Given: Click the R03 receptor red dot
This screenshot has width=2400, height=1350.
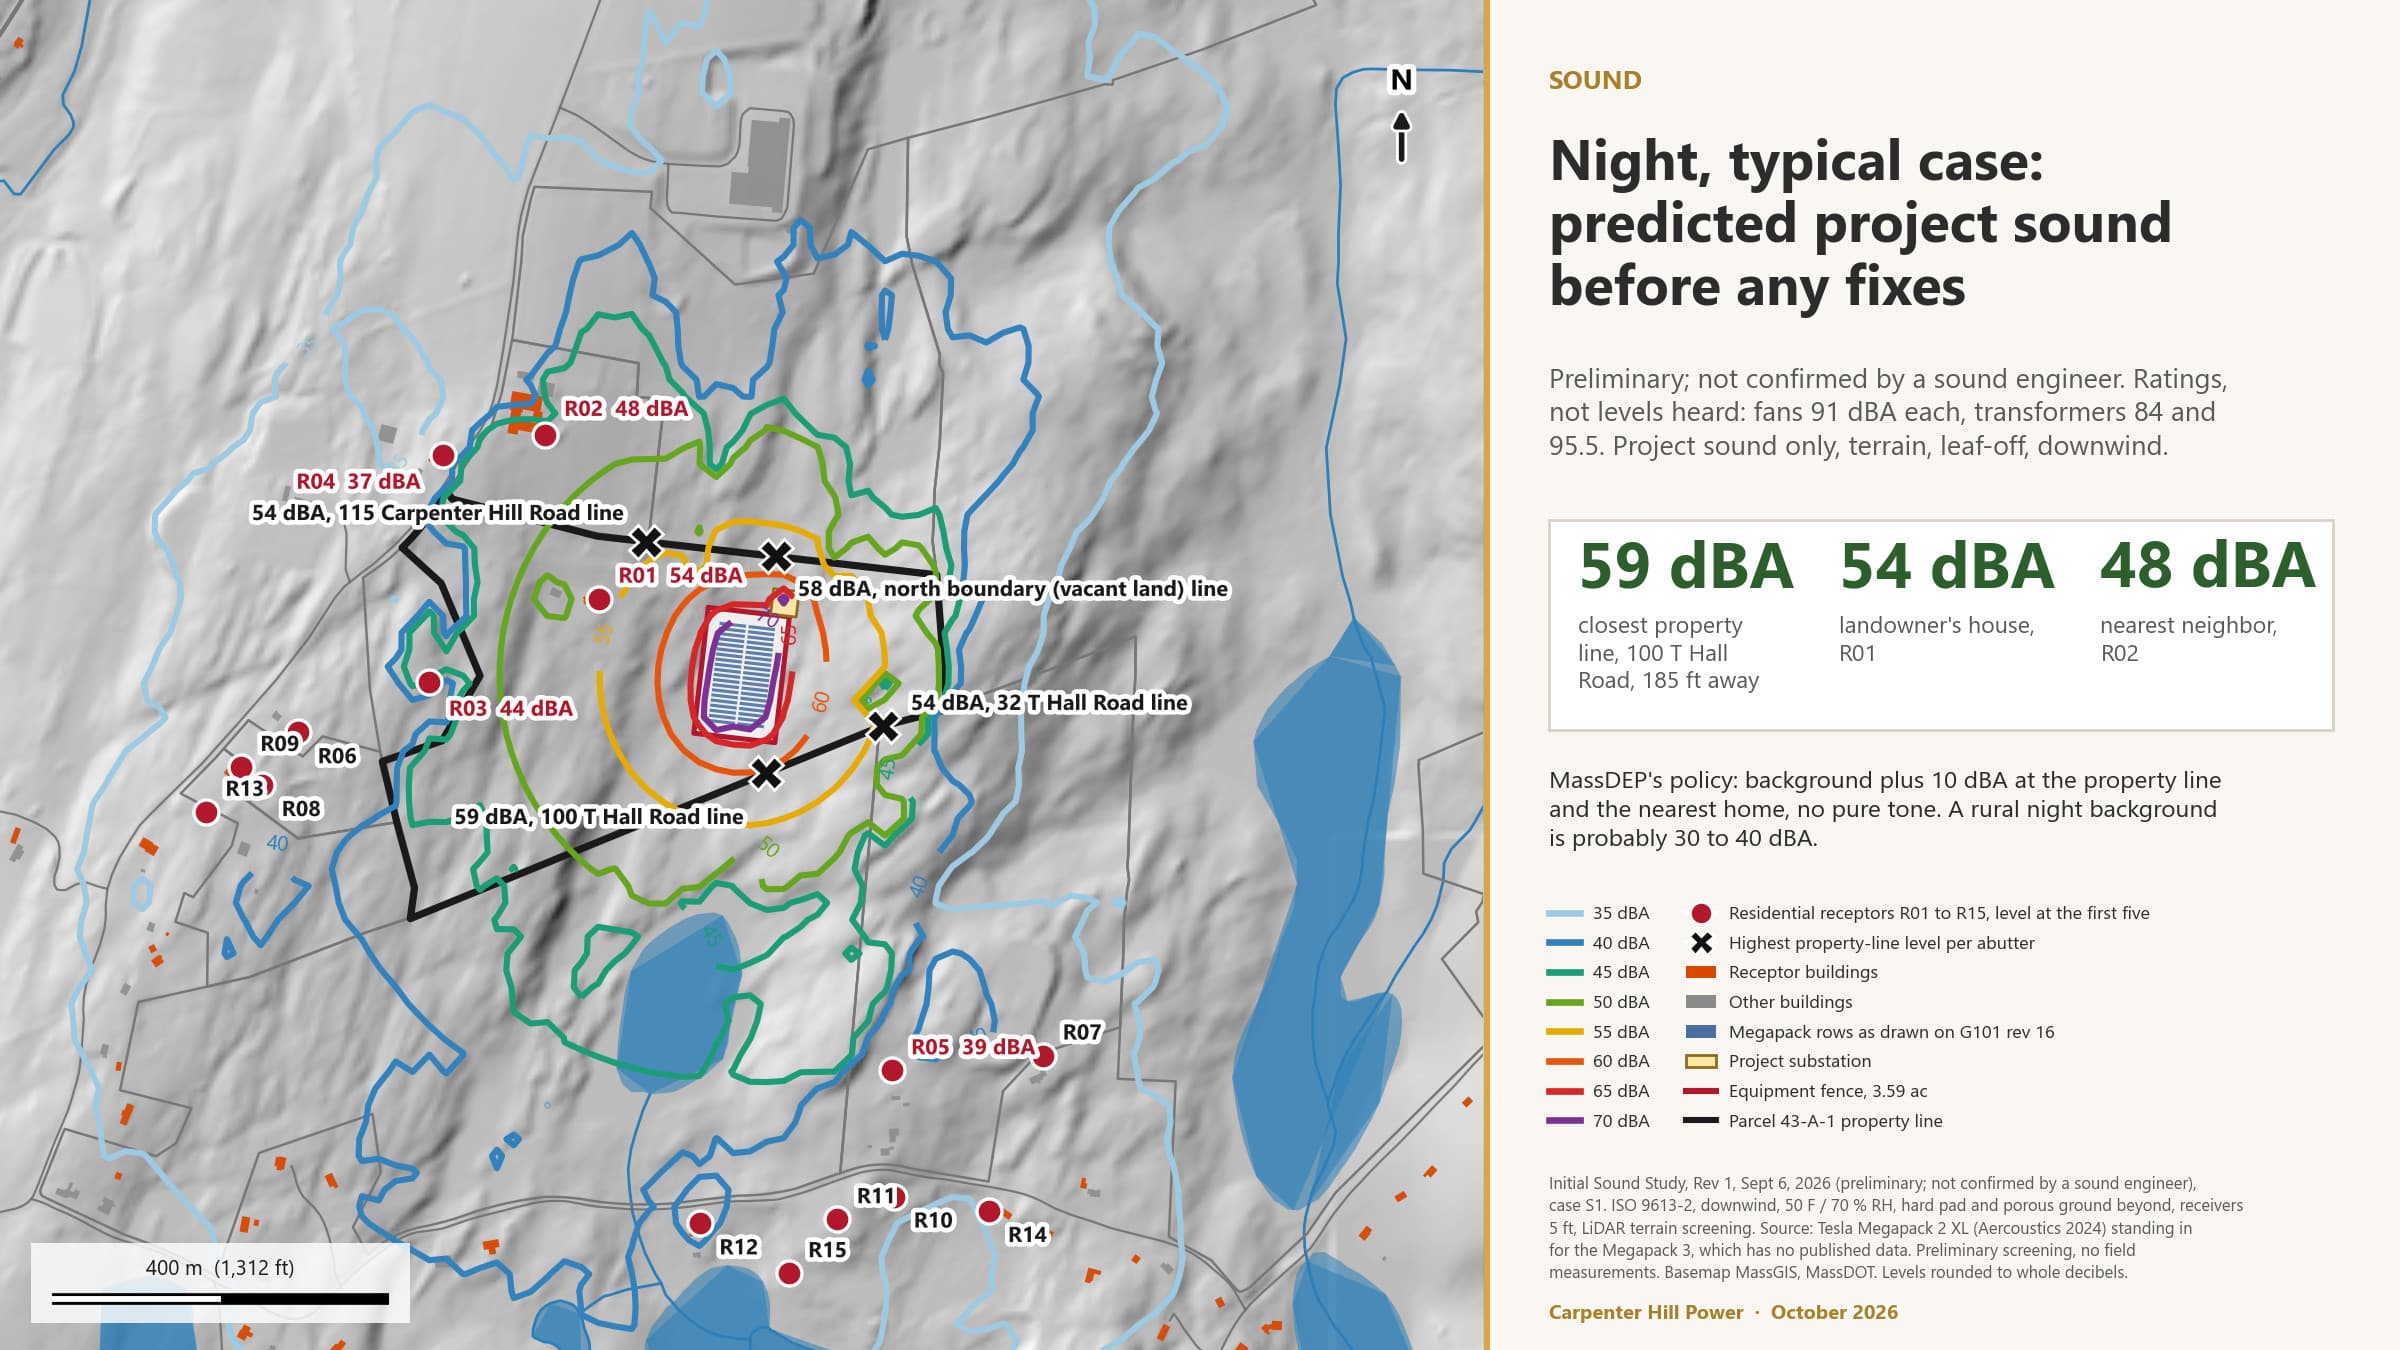Looking at the screenshot, I should (429, 682).
